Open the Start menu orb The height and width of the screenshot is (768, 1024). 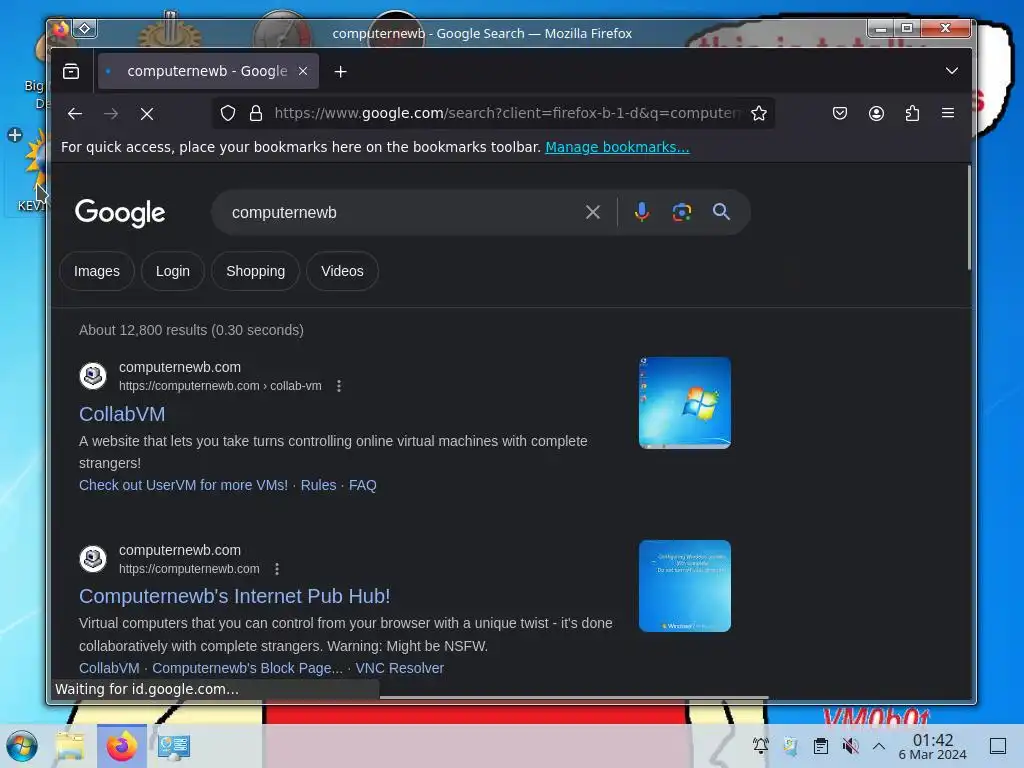point(22,746)
